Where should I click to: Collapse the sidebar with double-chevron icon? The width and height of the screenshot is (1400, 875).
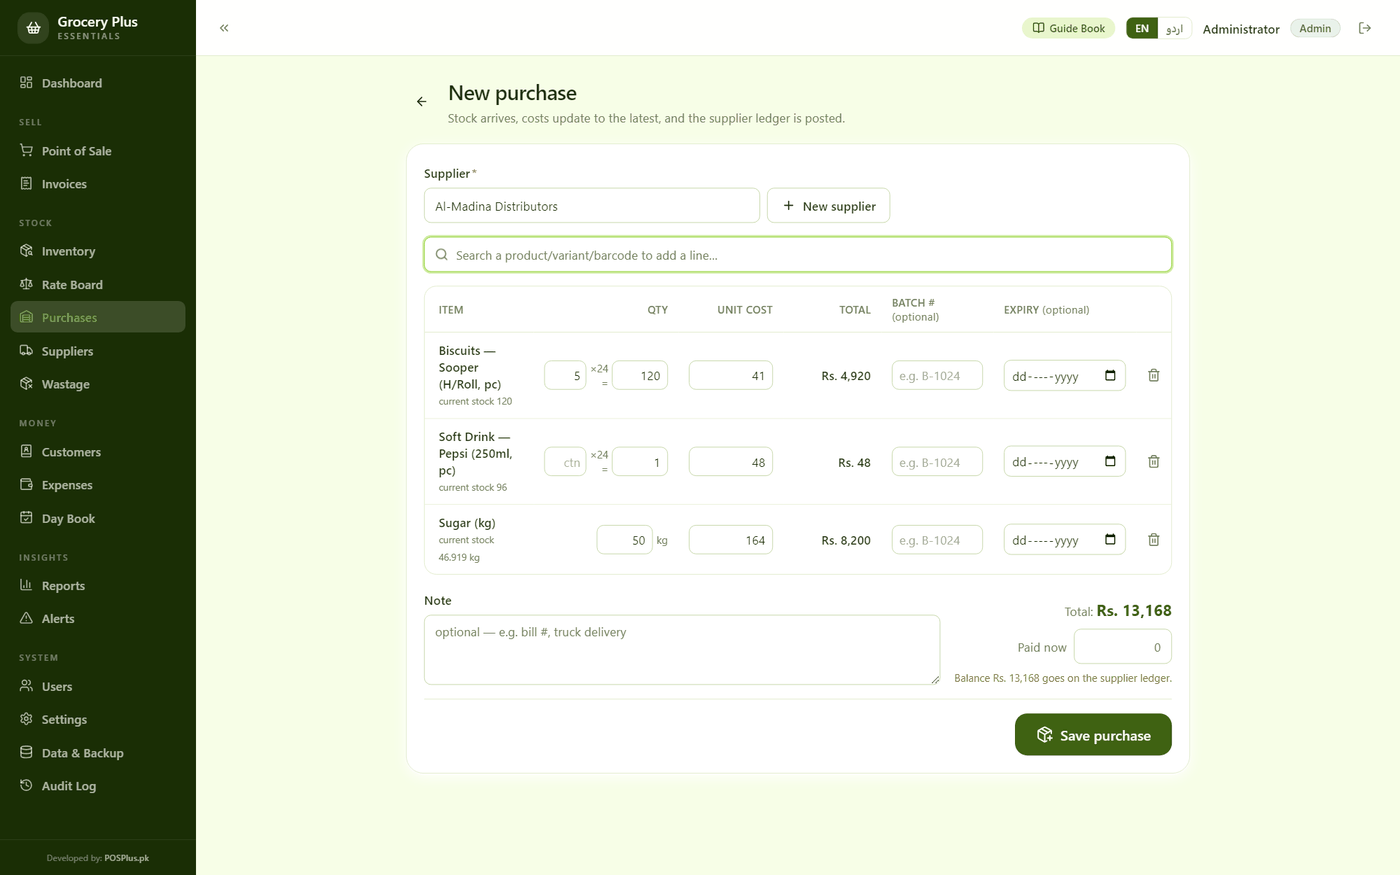click(x=224, y=28)
